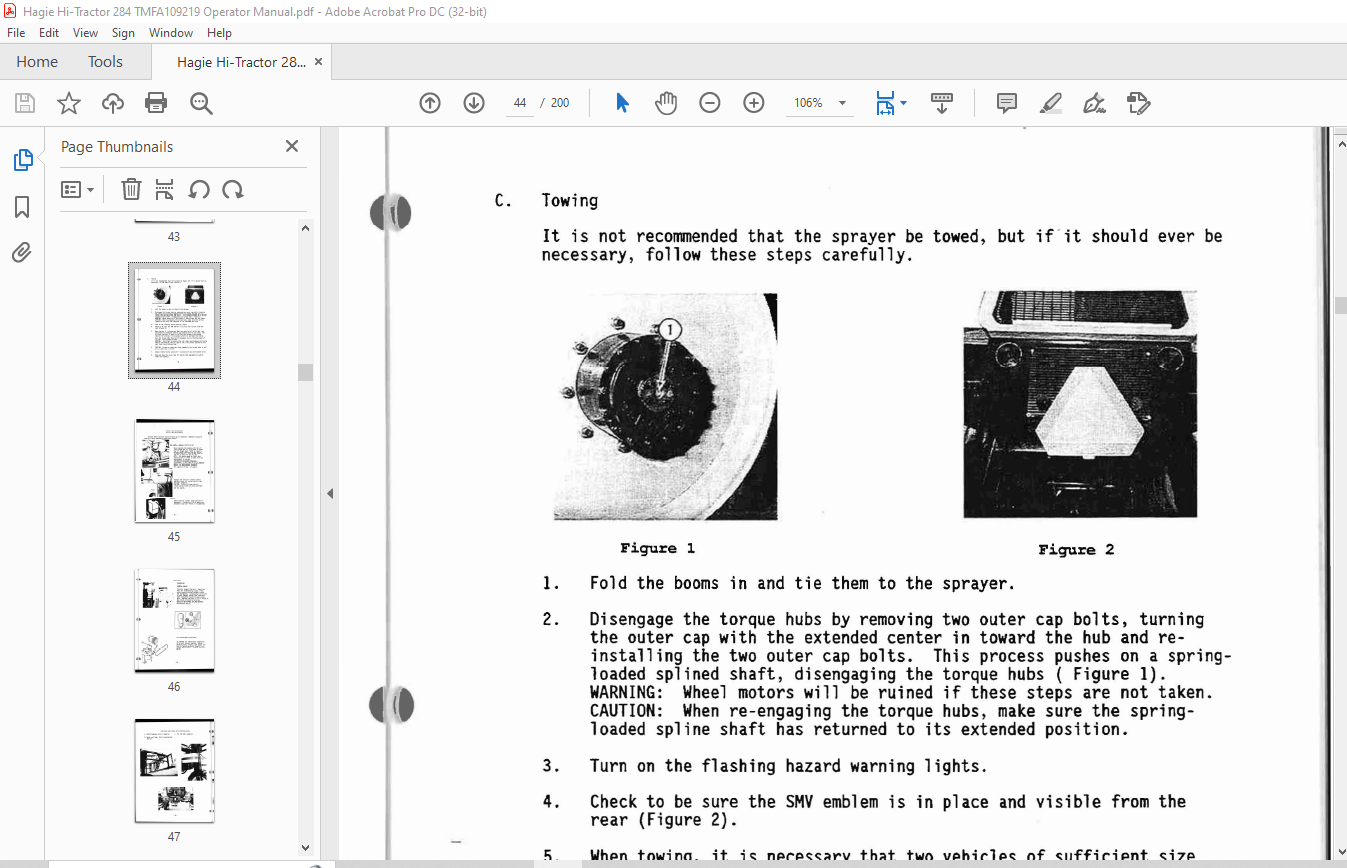Rotate page counterclockwise

pyautogui.click(x=199, y=189)
